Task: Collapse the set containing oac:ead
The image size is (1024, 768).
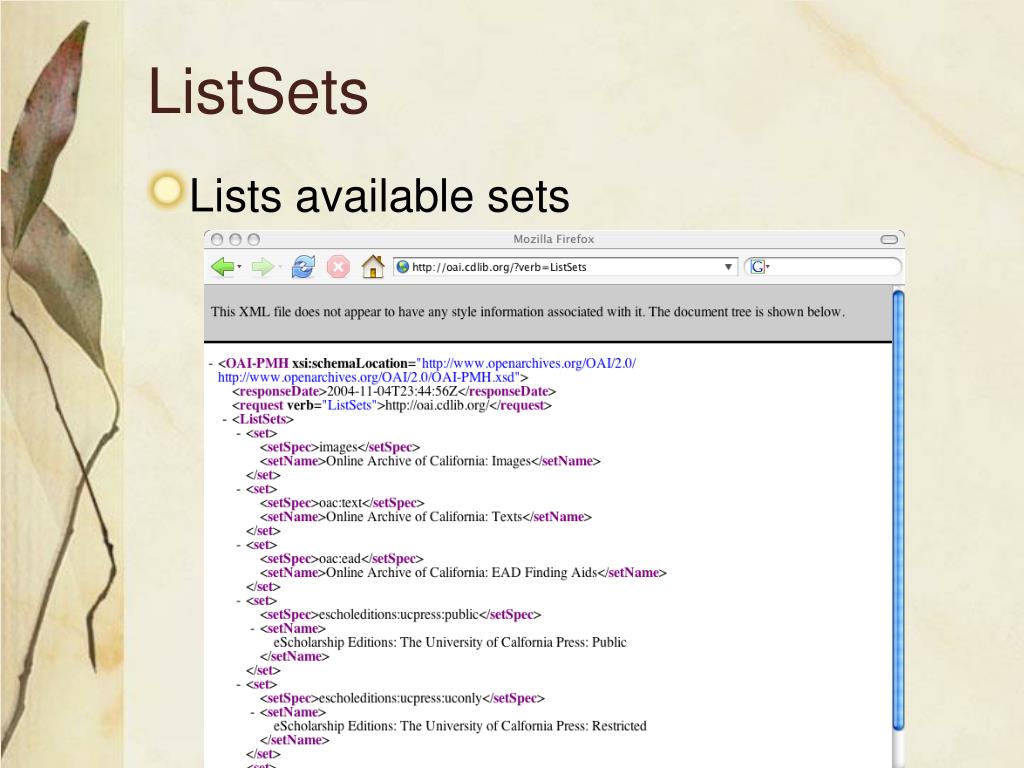Action: [x=239, y=545]
